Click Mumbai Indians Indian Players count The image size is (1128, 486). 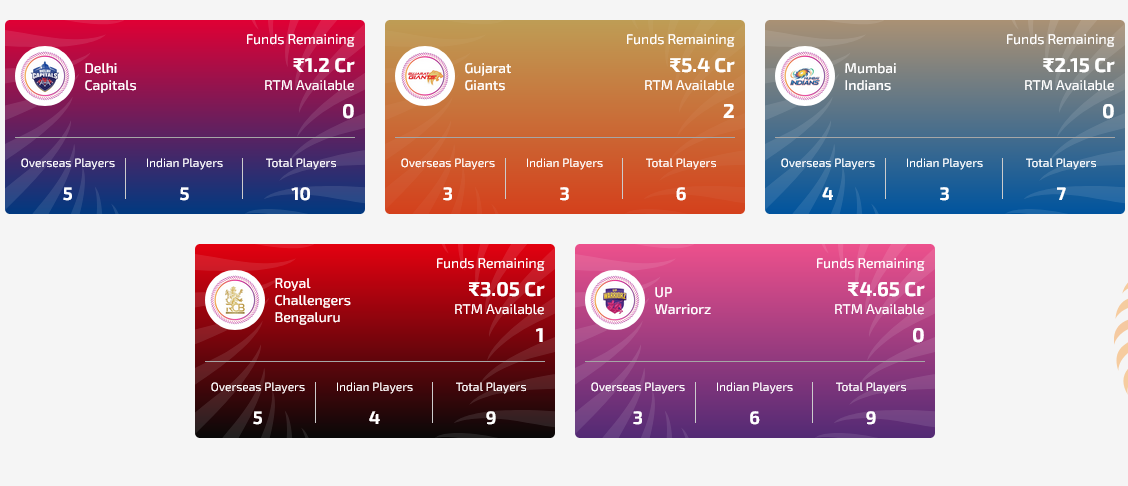pos(944,194)
